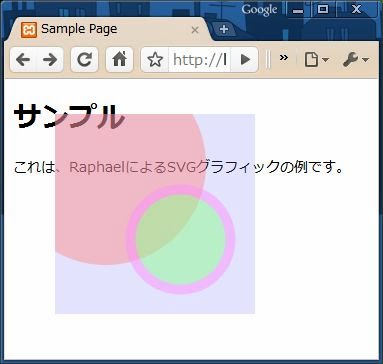Go back with the left arrow button

coord(23,60)
